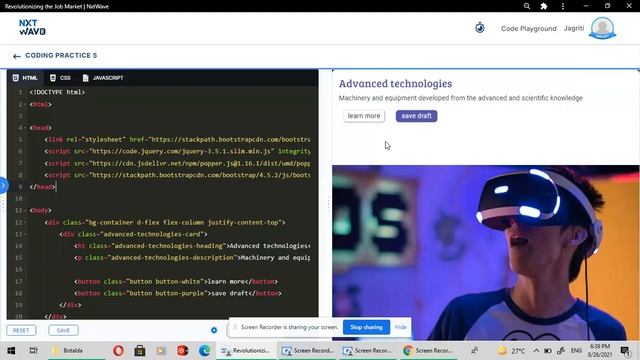The width and height of the screenshot is (640, 360).
Task: Click the search magnifier icon in title bar
Action: [527, 6]
